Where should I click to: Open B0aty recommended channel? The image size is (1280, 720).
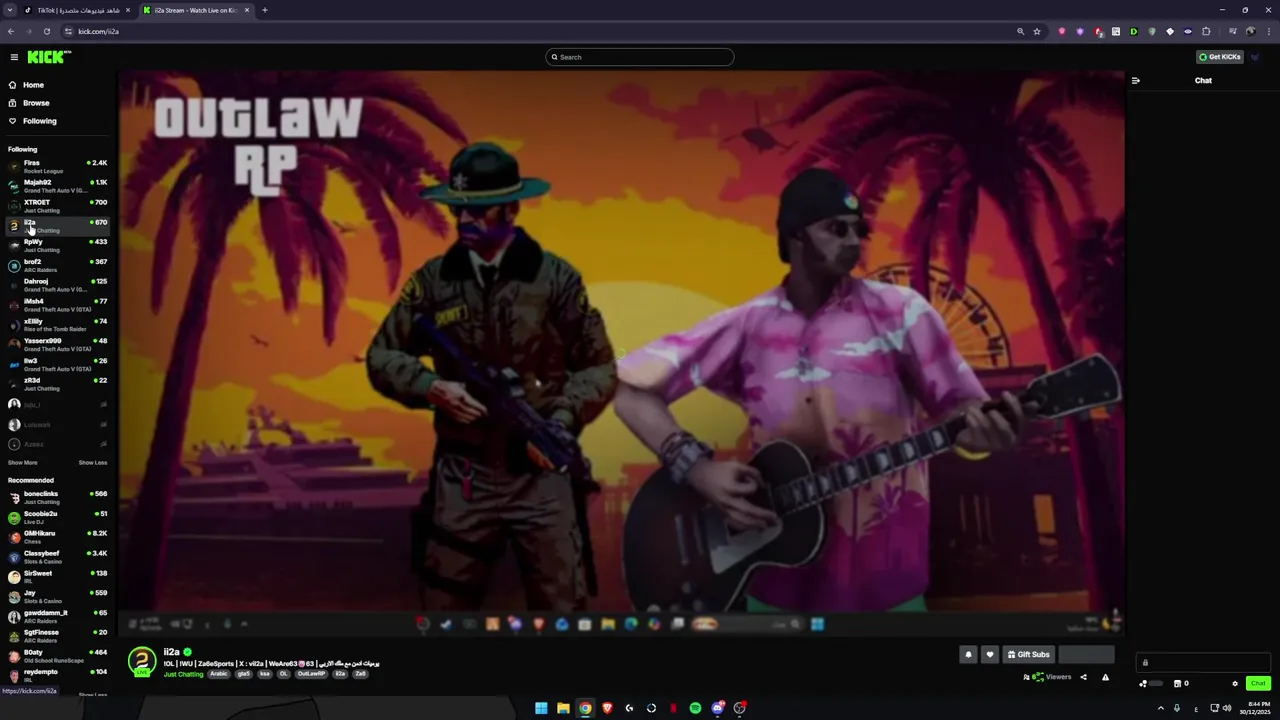click(57, 656)
